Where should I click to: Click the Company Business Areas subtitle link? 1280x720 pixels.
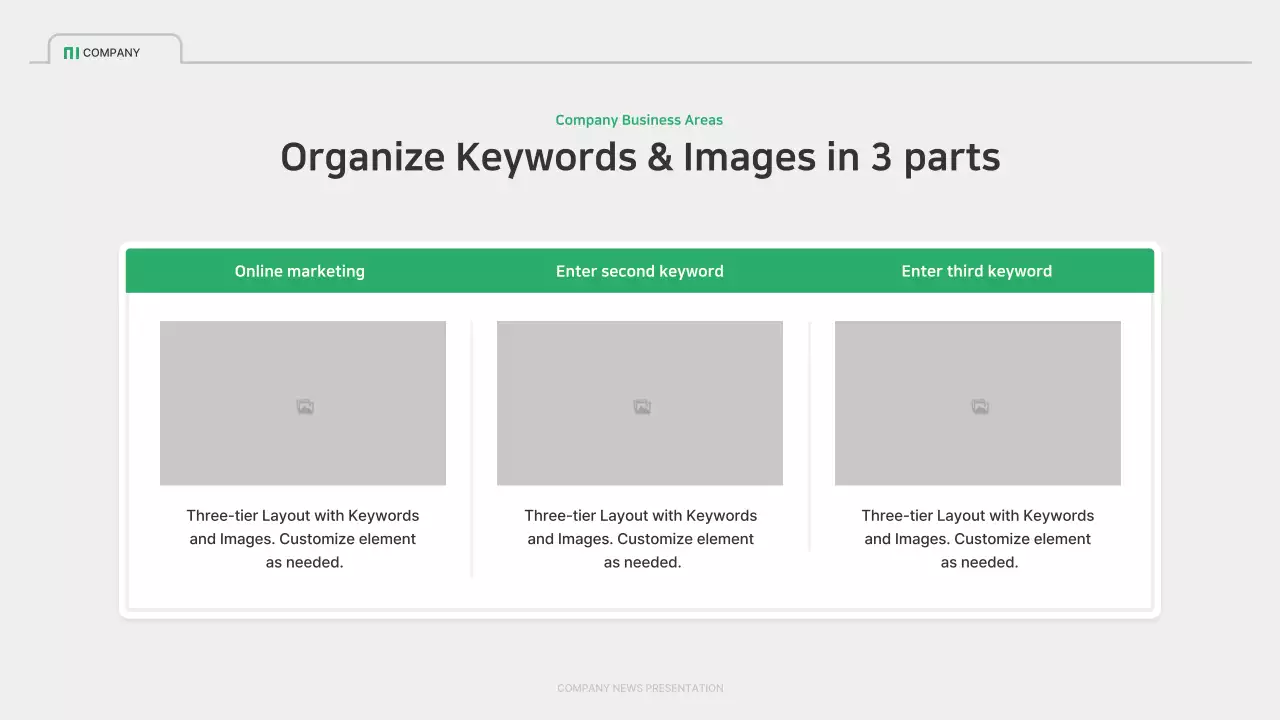point(639,120)
